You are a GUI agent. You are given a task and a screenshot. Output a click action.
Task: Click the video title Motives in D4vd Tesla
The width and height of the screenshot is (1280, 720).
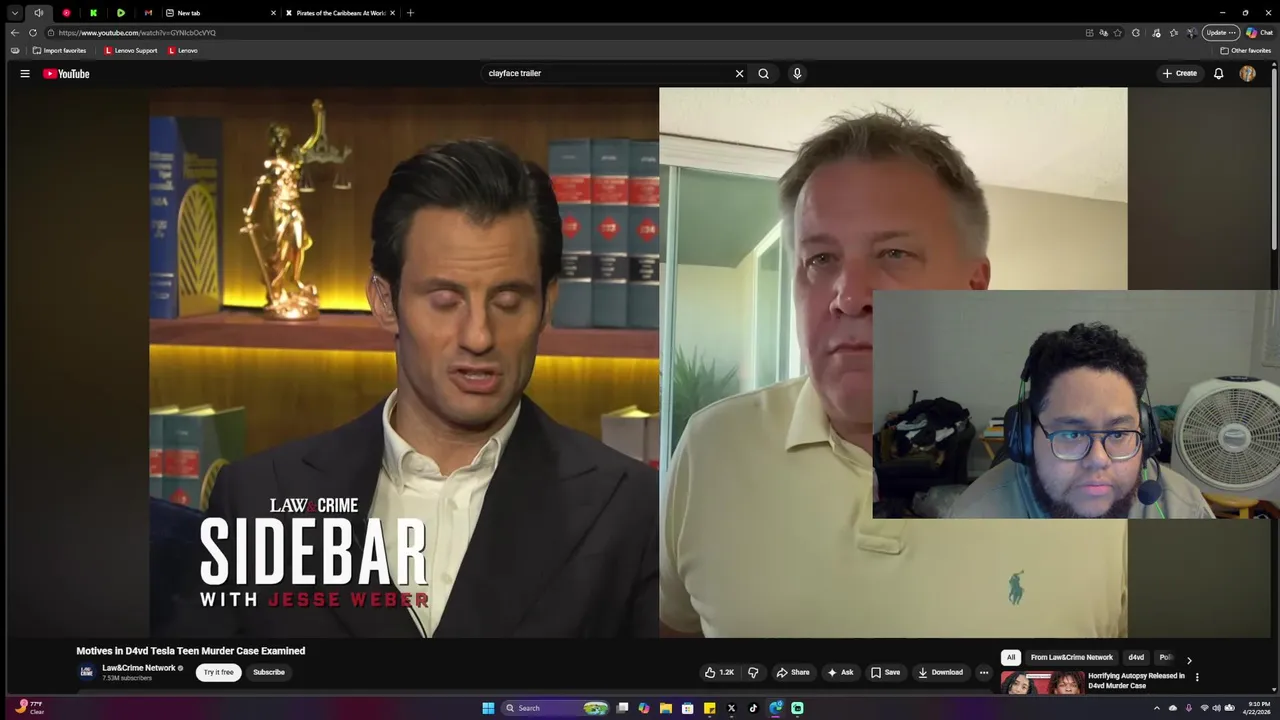(191, 651)
